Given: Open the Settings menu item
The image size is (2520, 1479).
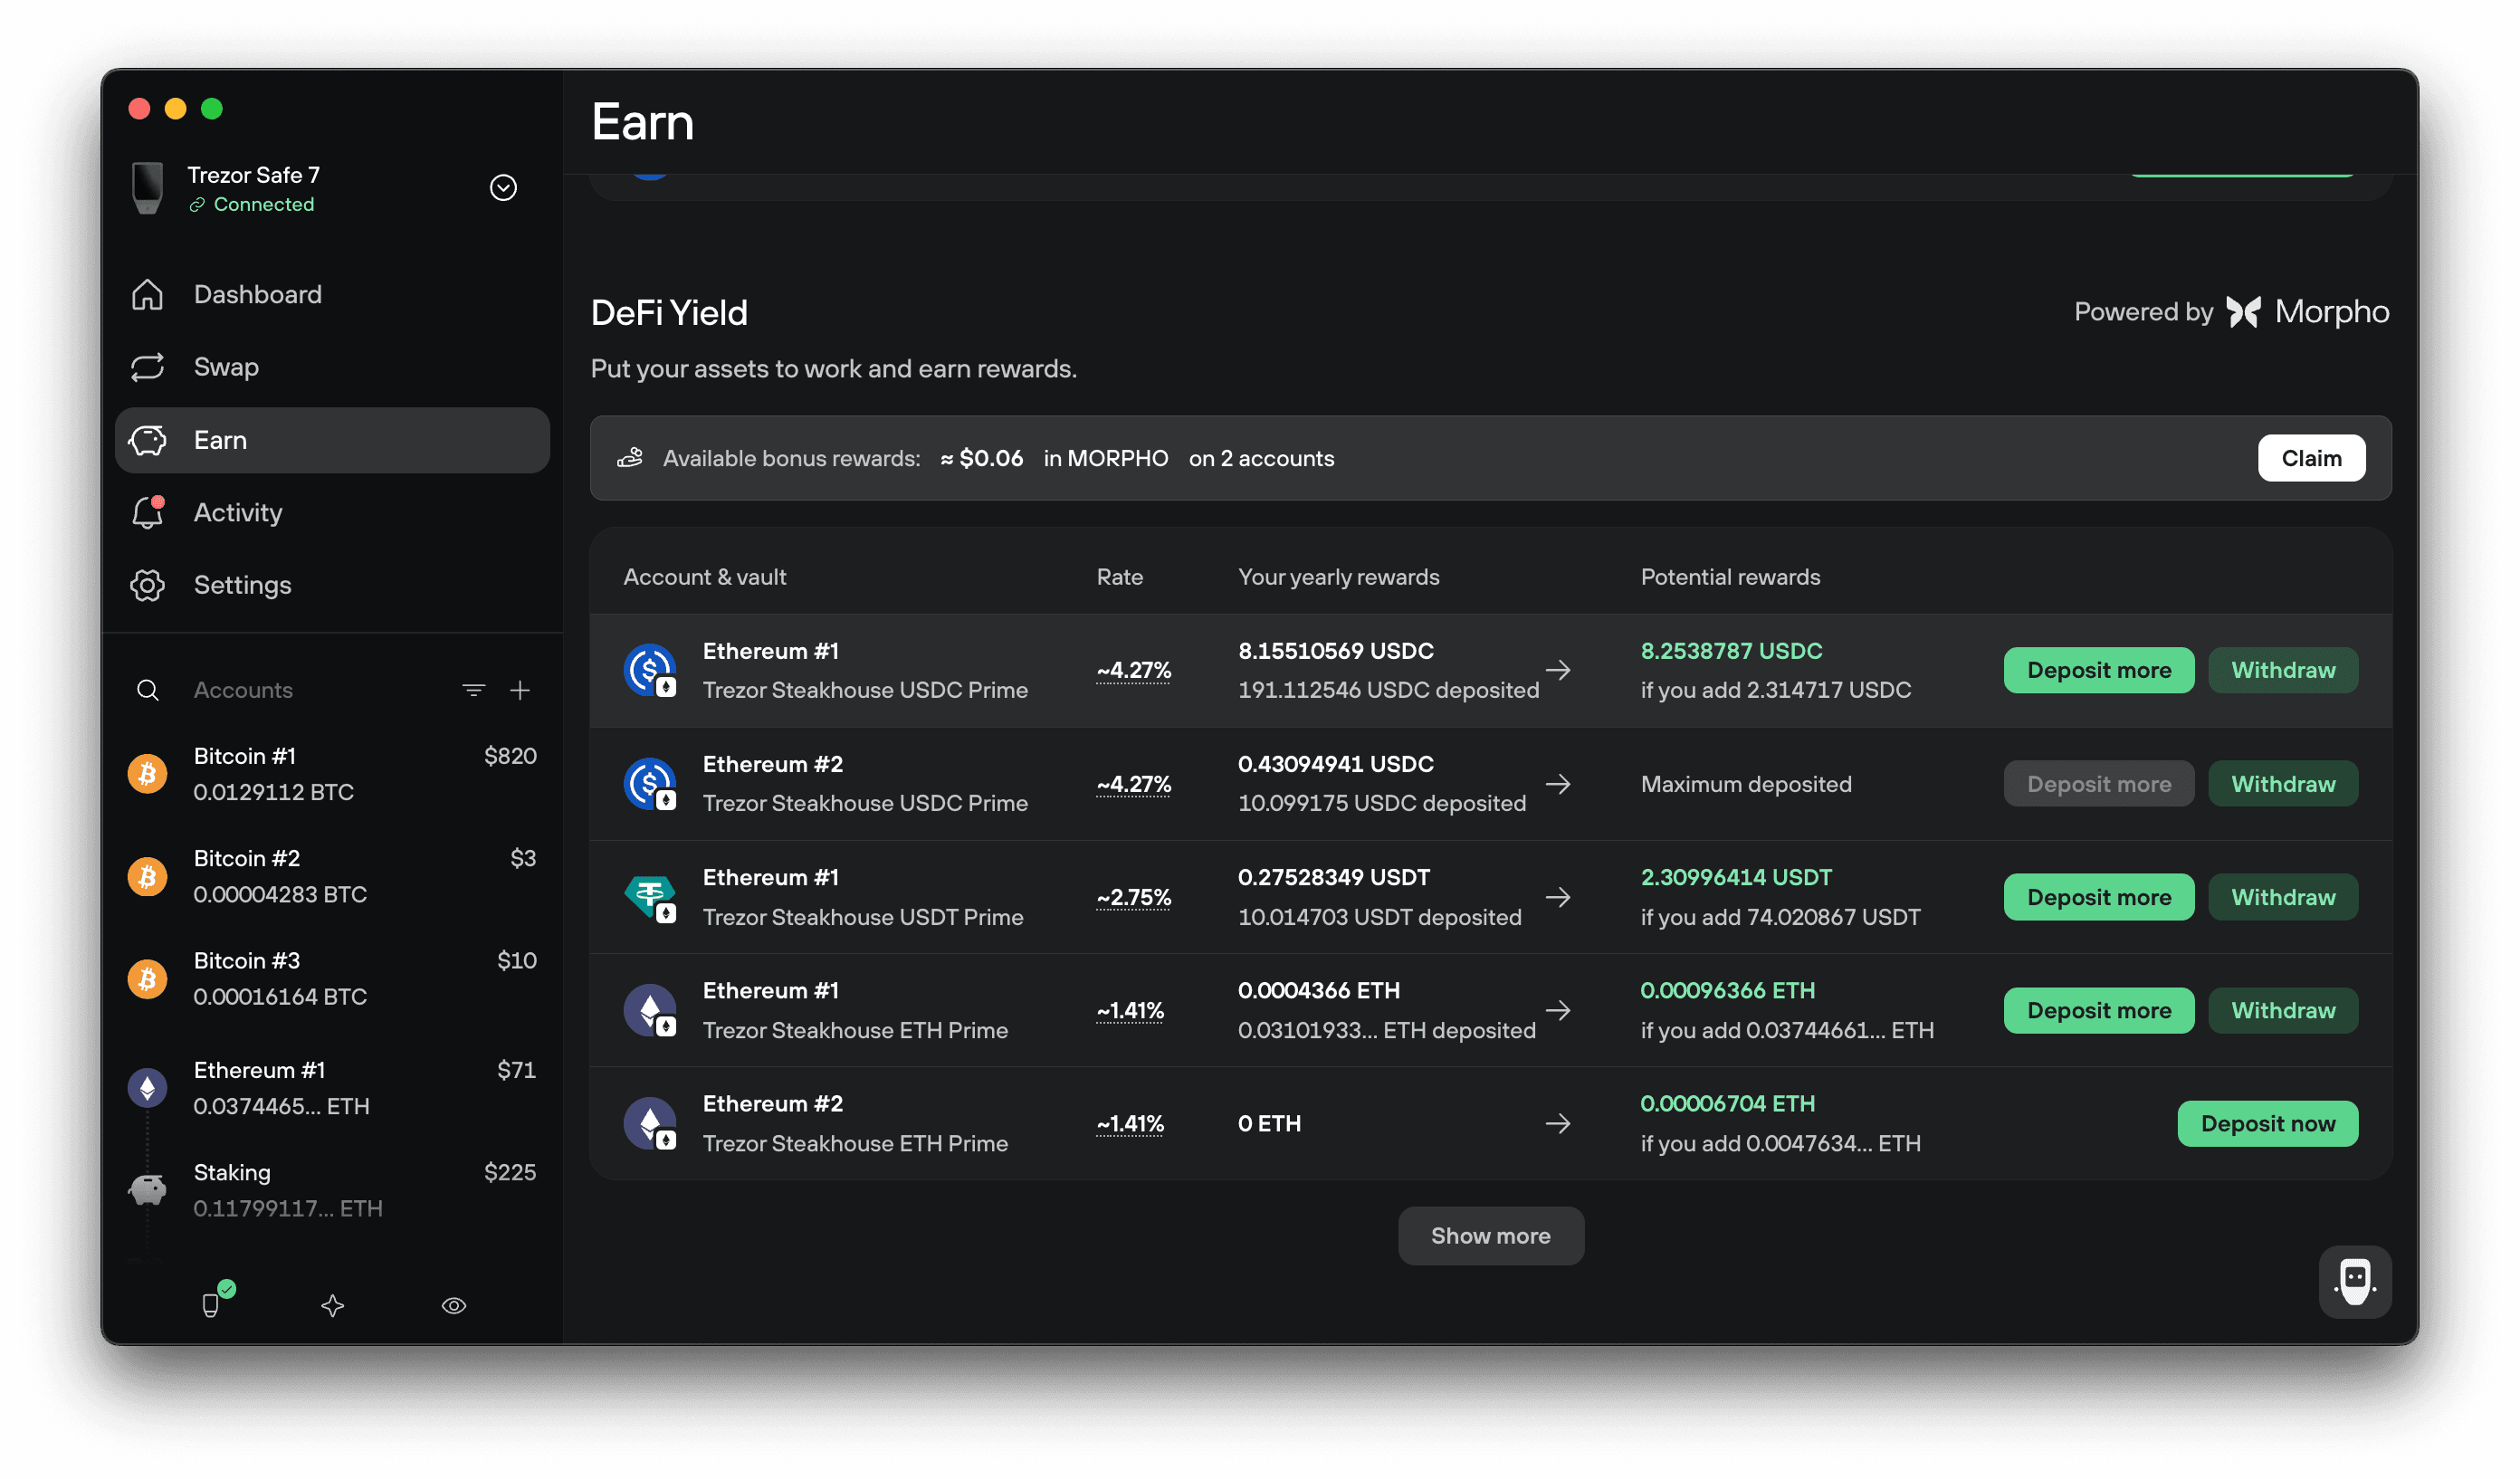Looking at the screenshot, I should (332, 585).
